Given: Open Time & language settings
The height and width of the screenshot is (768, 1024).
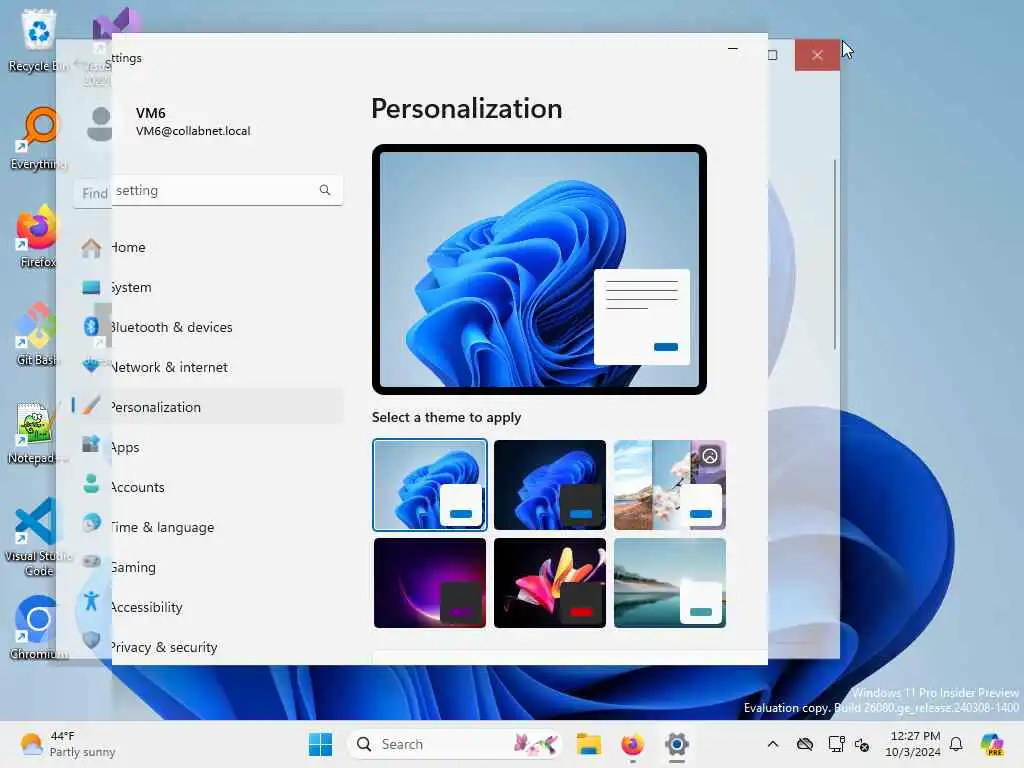Looking at the screenshot, I should (x=208, y=527).
